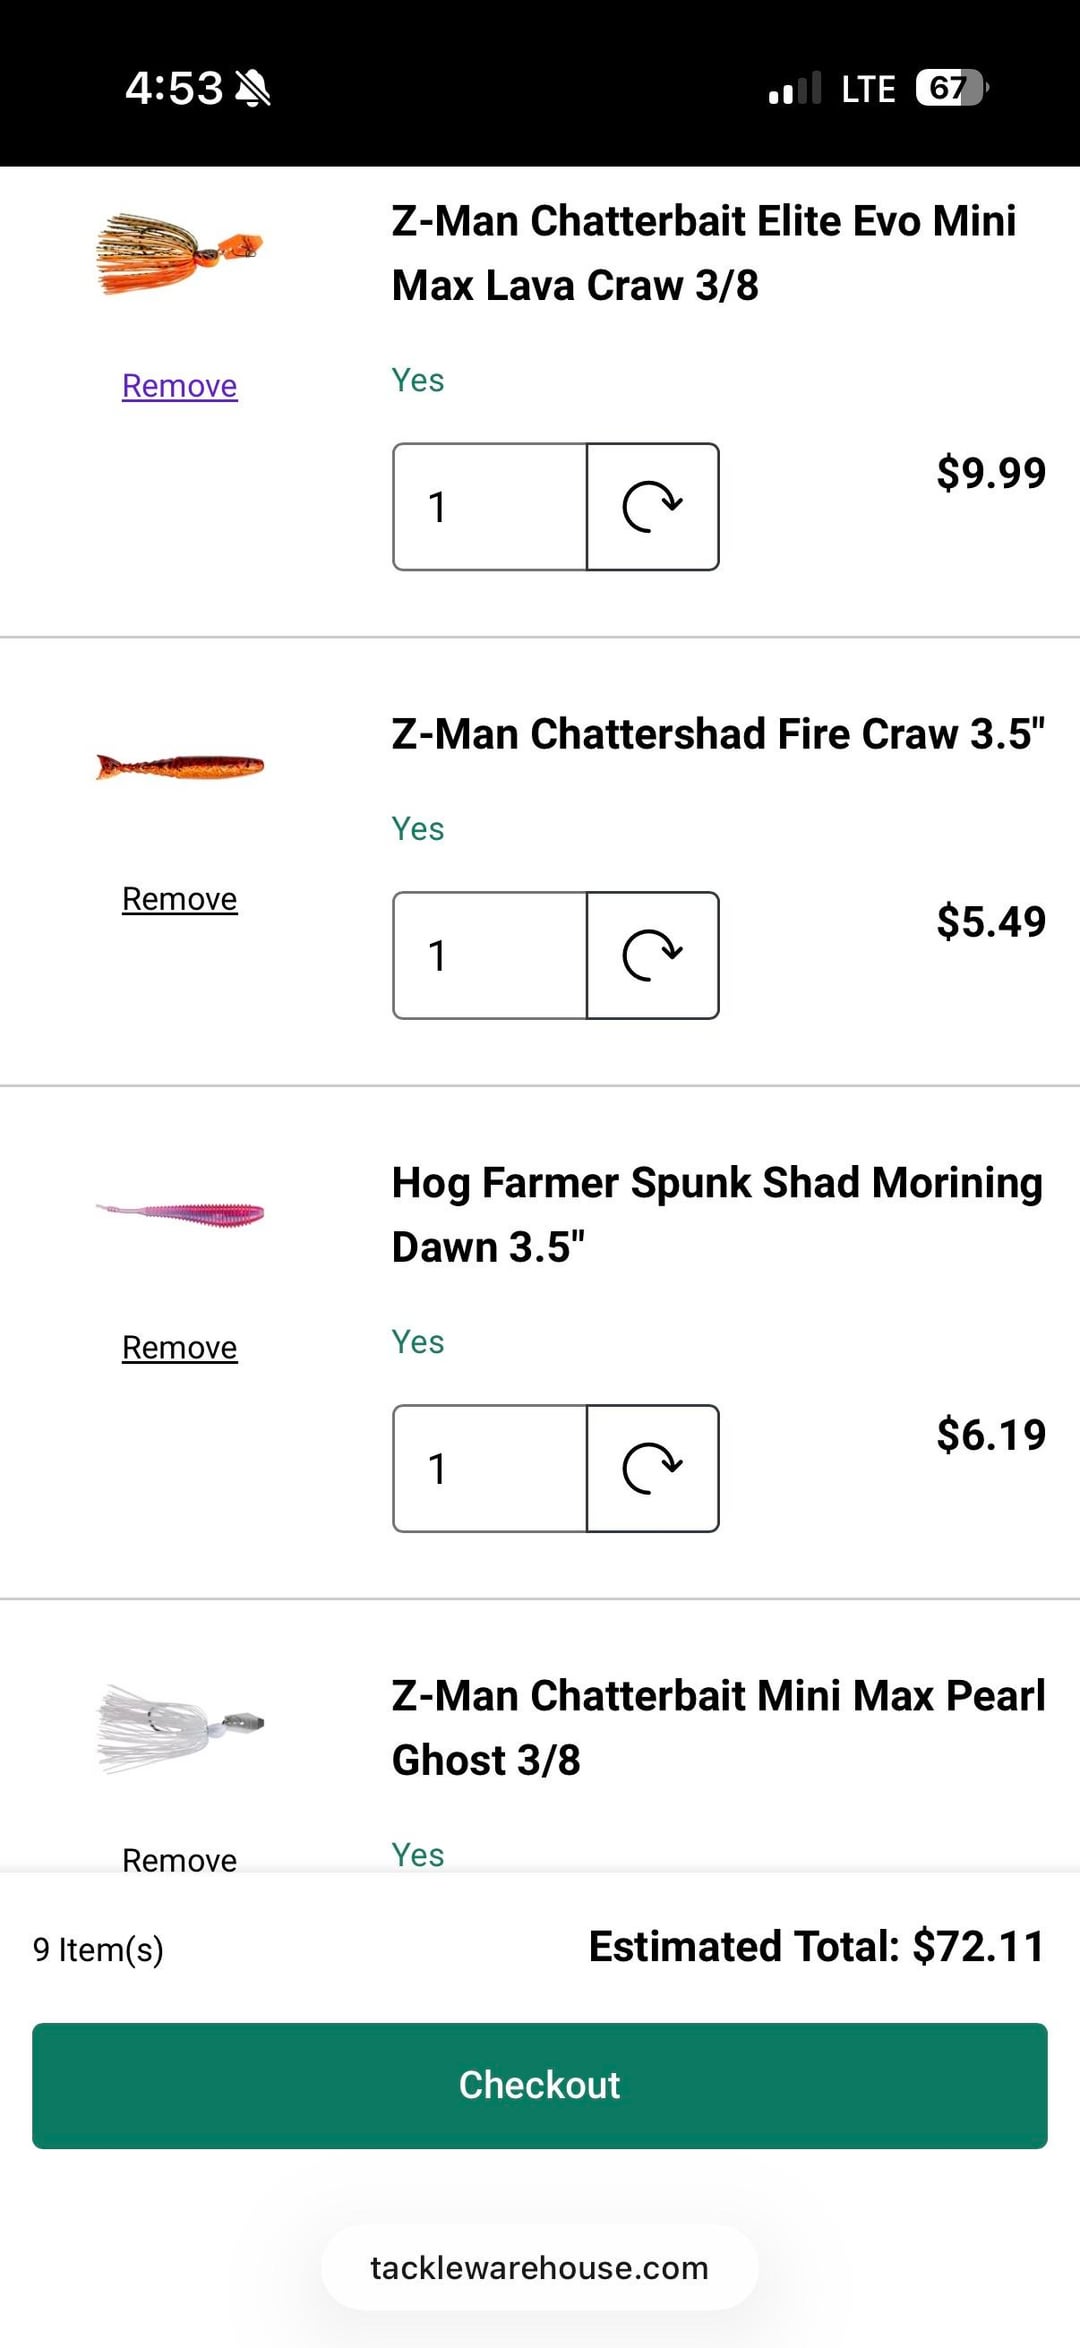Remove the Hog Farmer Spunk Shad item

pyautogui.click(x=180, y=1348)
